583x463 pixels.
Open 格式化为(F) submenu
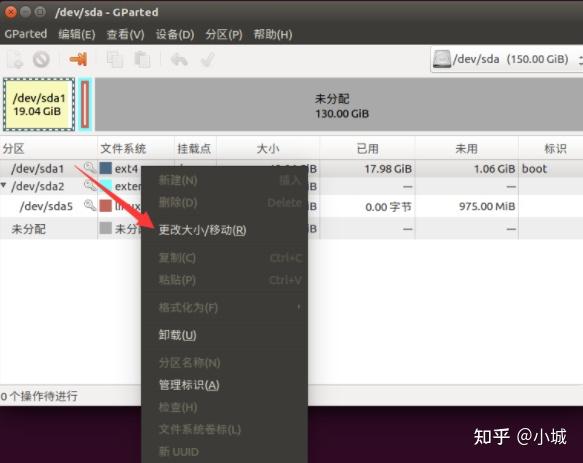pyautogui.click(x=225, y=308)
